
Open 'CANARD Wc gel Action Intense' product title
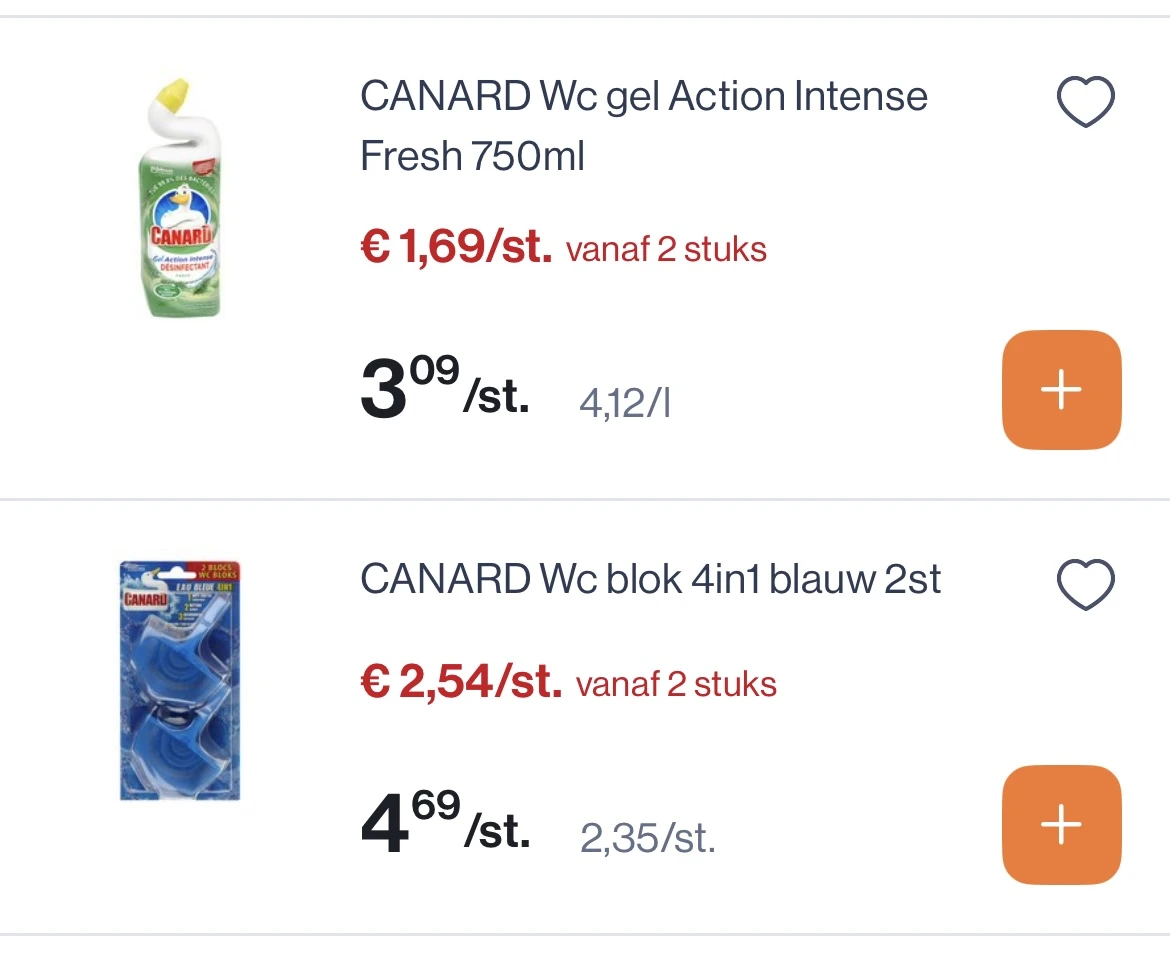coord(643,98)
